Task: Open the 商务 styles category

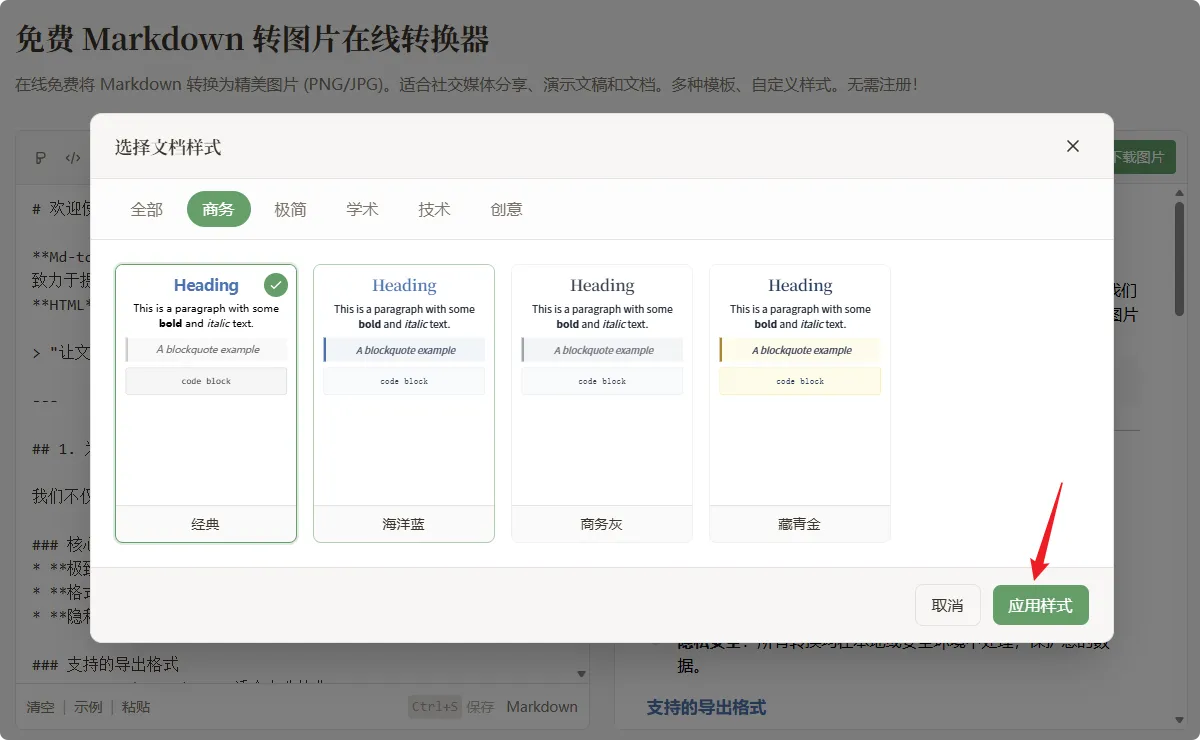Action: point(218,209)
